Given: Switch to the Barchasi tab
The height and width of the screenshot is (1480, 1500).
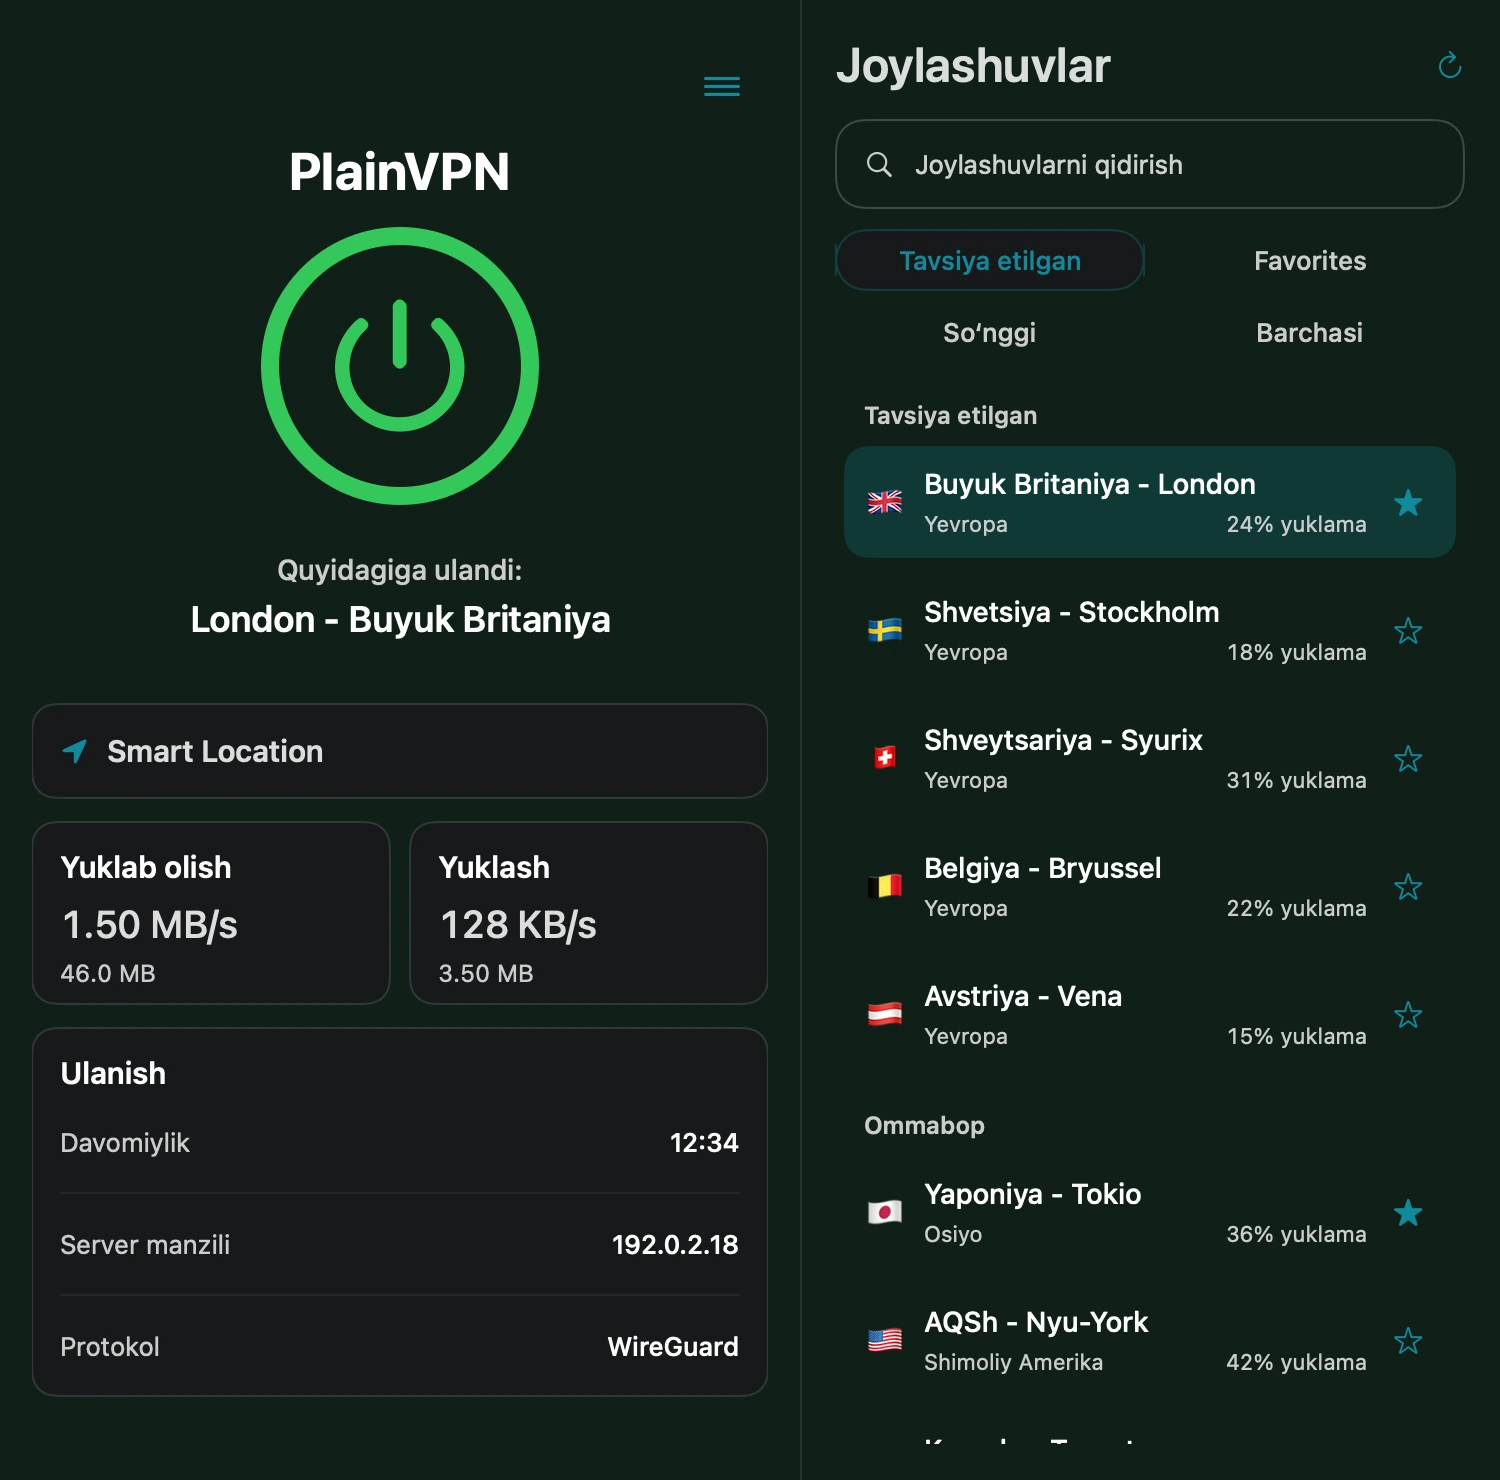Looking at the screenshot, I should pos(1310,332).
